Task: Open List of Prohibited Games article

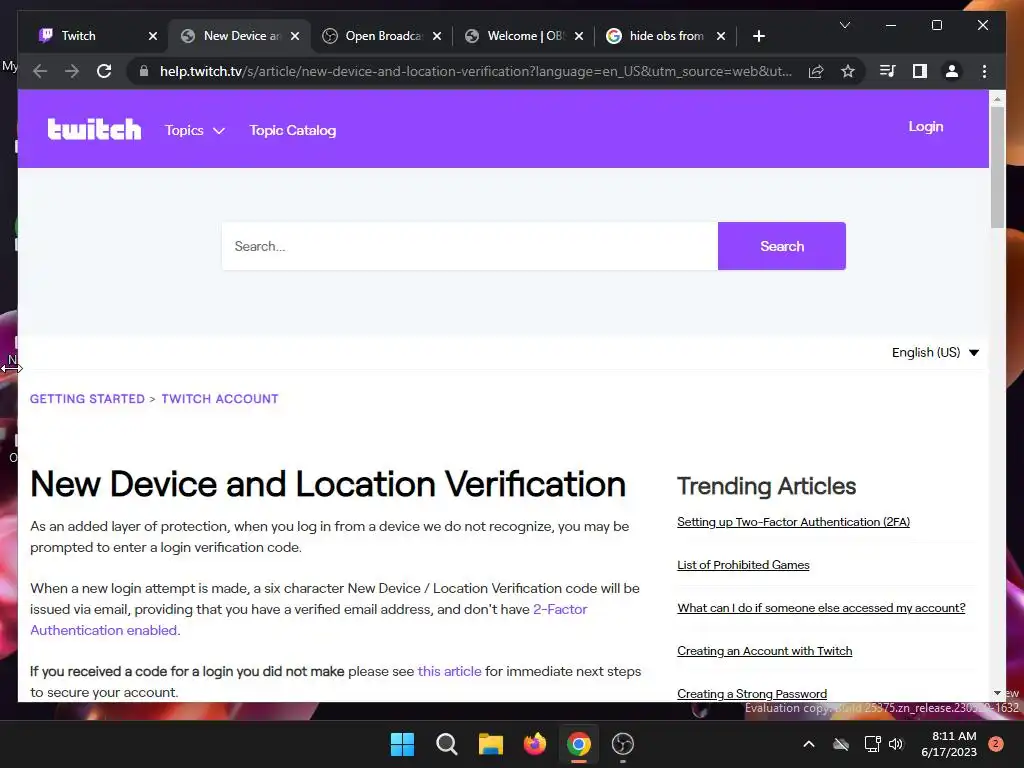Action: (743, 565)
